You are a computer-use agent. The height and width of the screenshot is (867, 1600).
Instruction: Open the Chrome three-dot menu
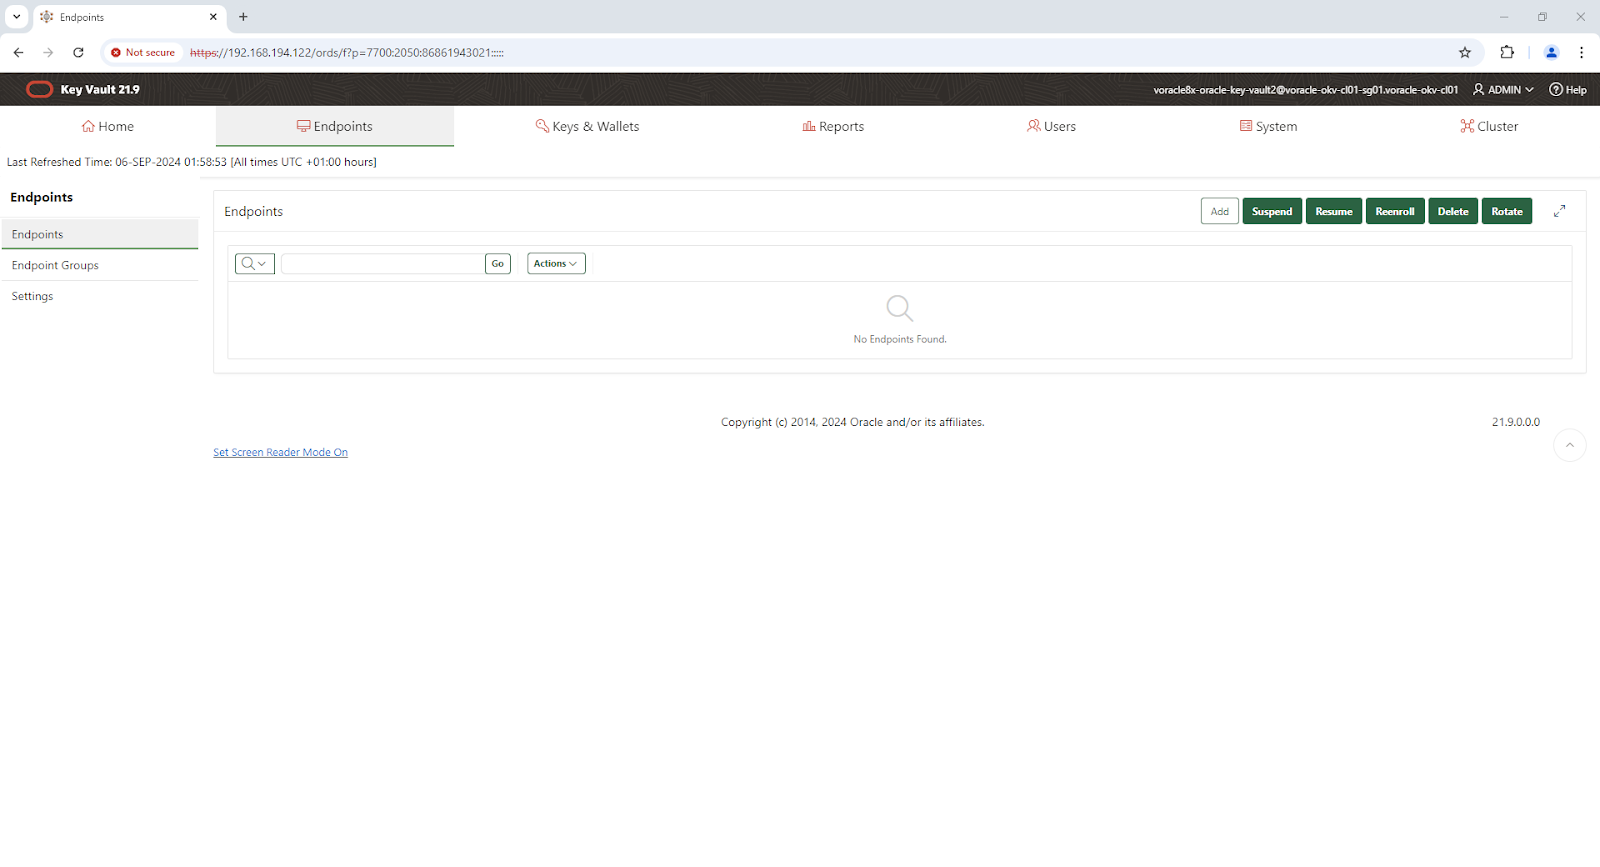point(1581,52)
